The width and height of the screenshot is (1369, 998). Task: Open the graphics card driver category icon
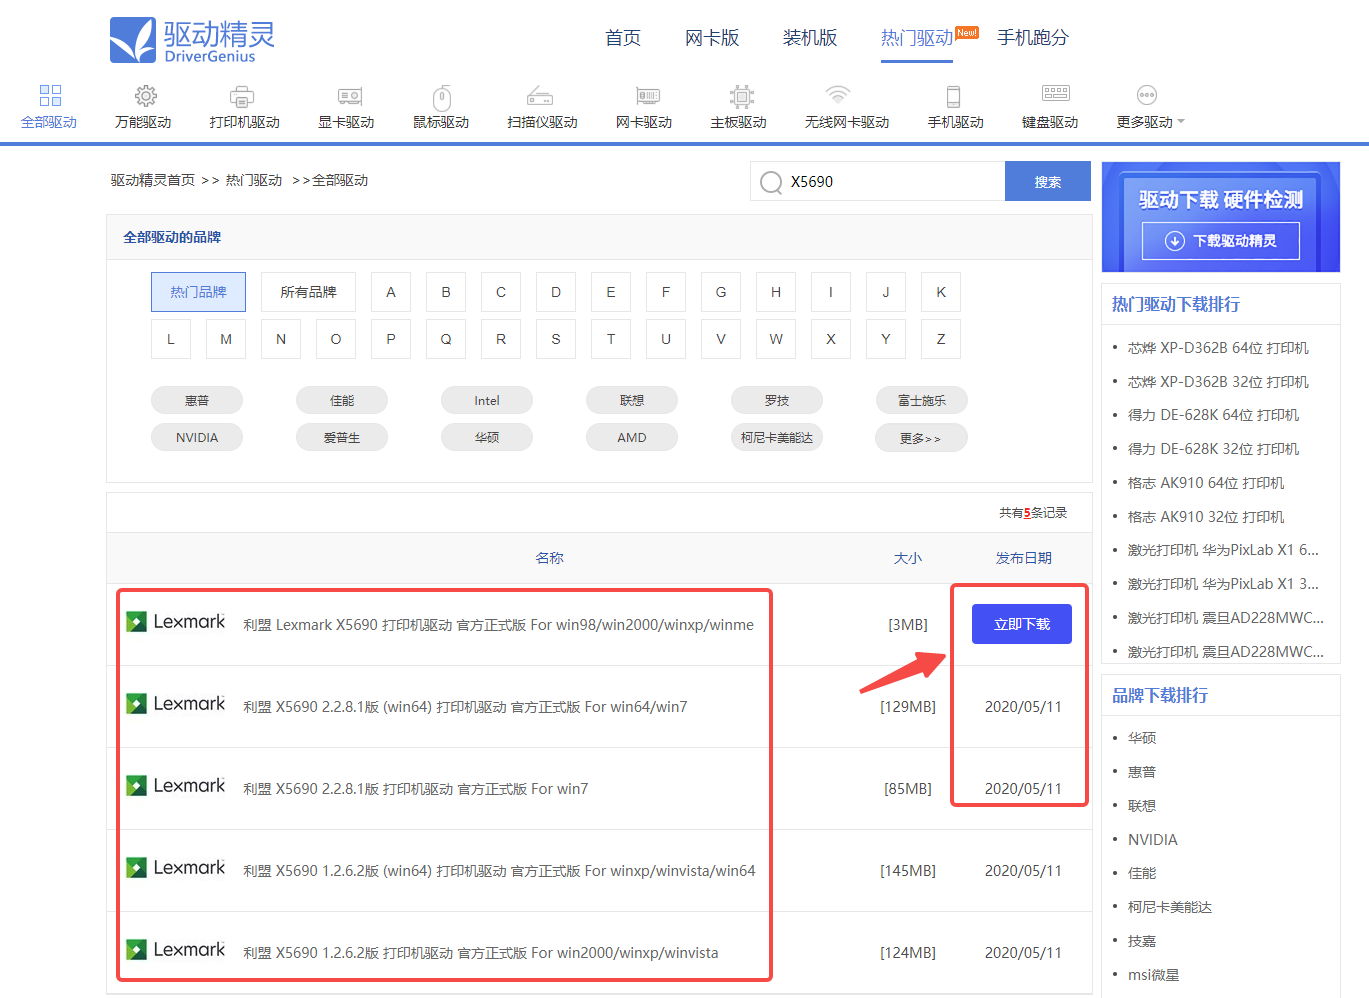pyautogui.click(x=349, y=97)
